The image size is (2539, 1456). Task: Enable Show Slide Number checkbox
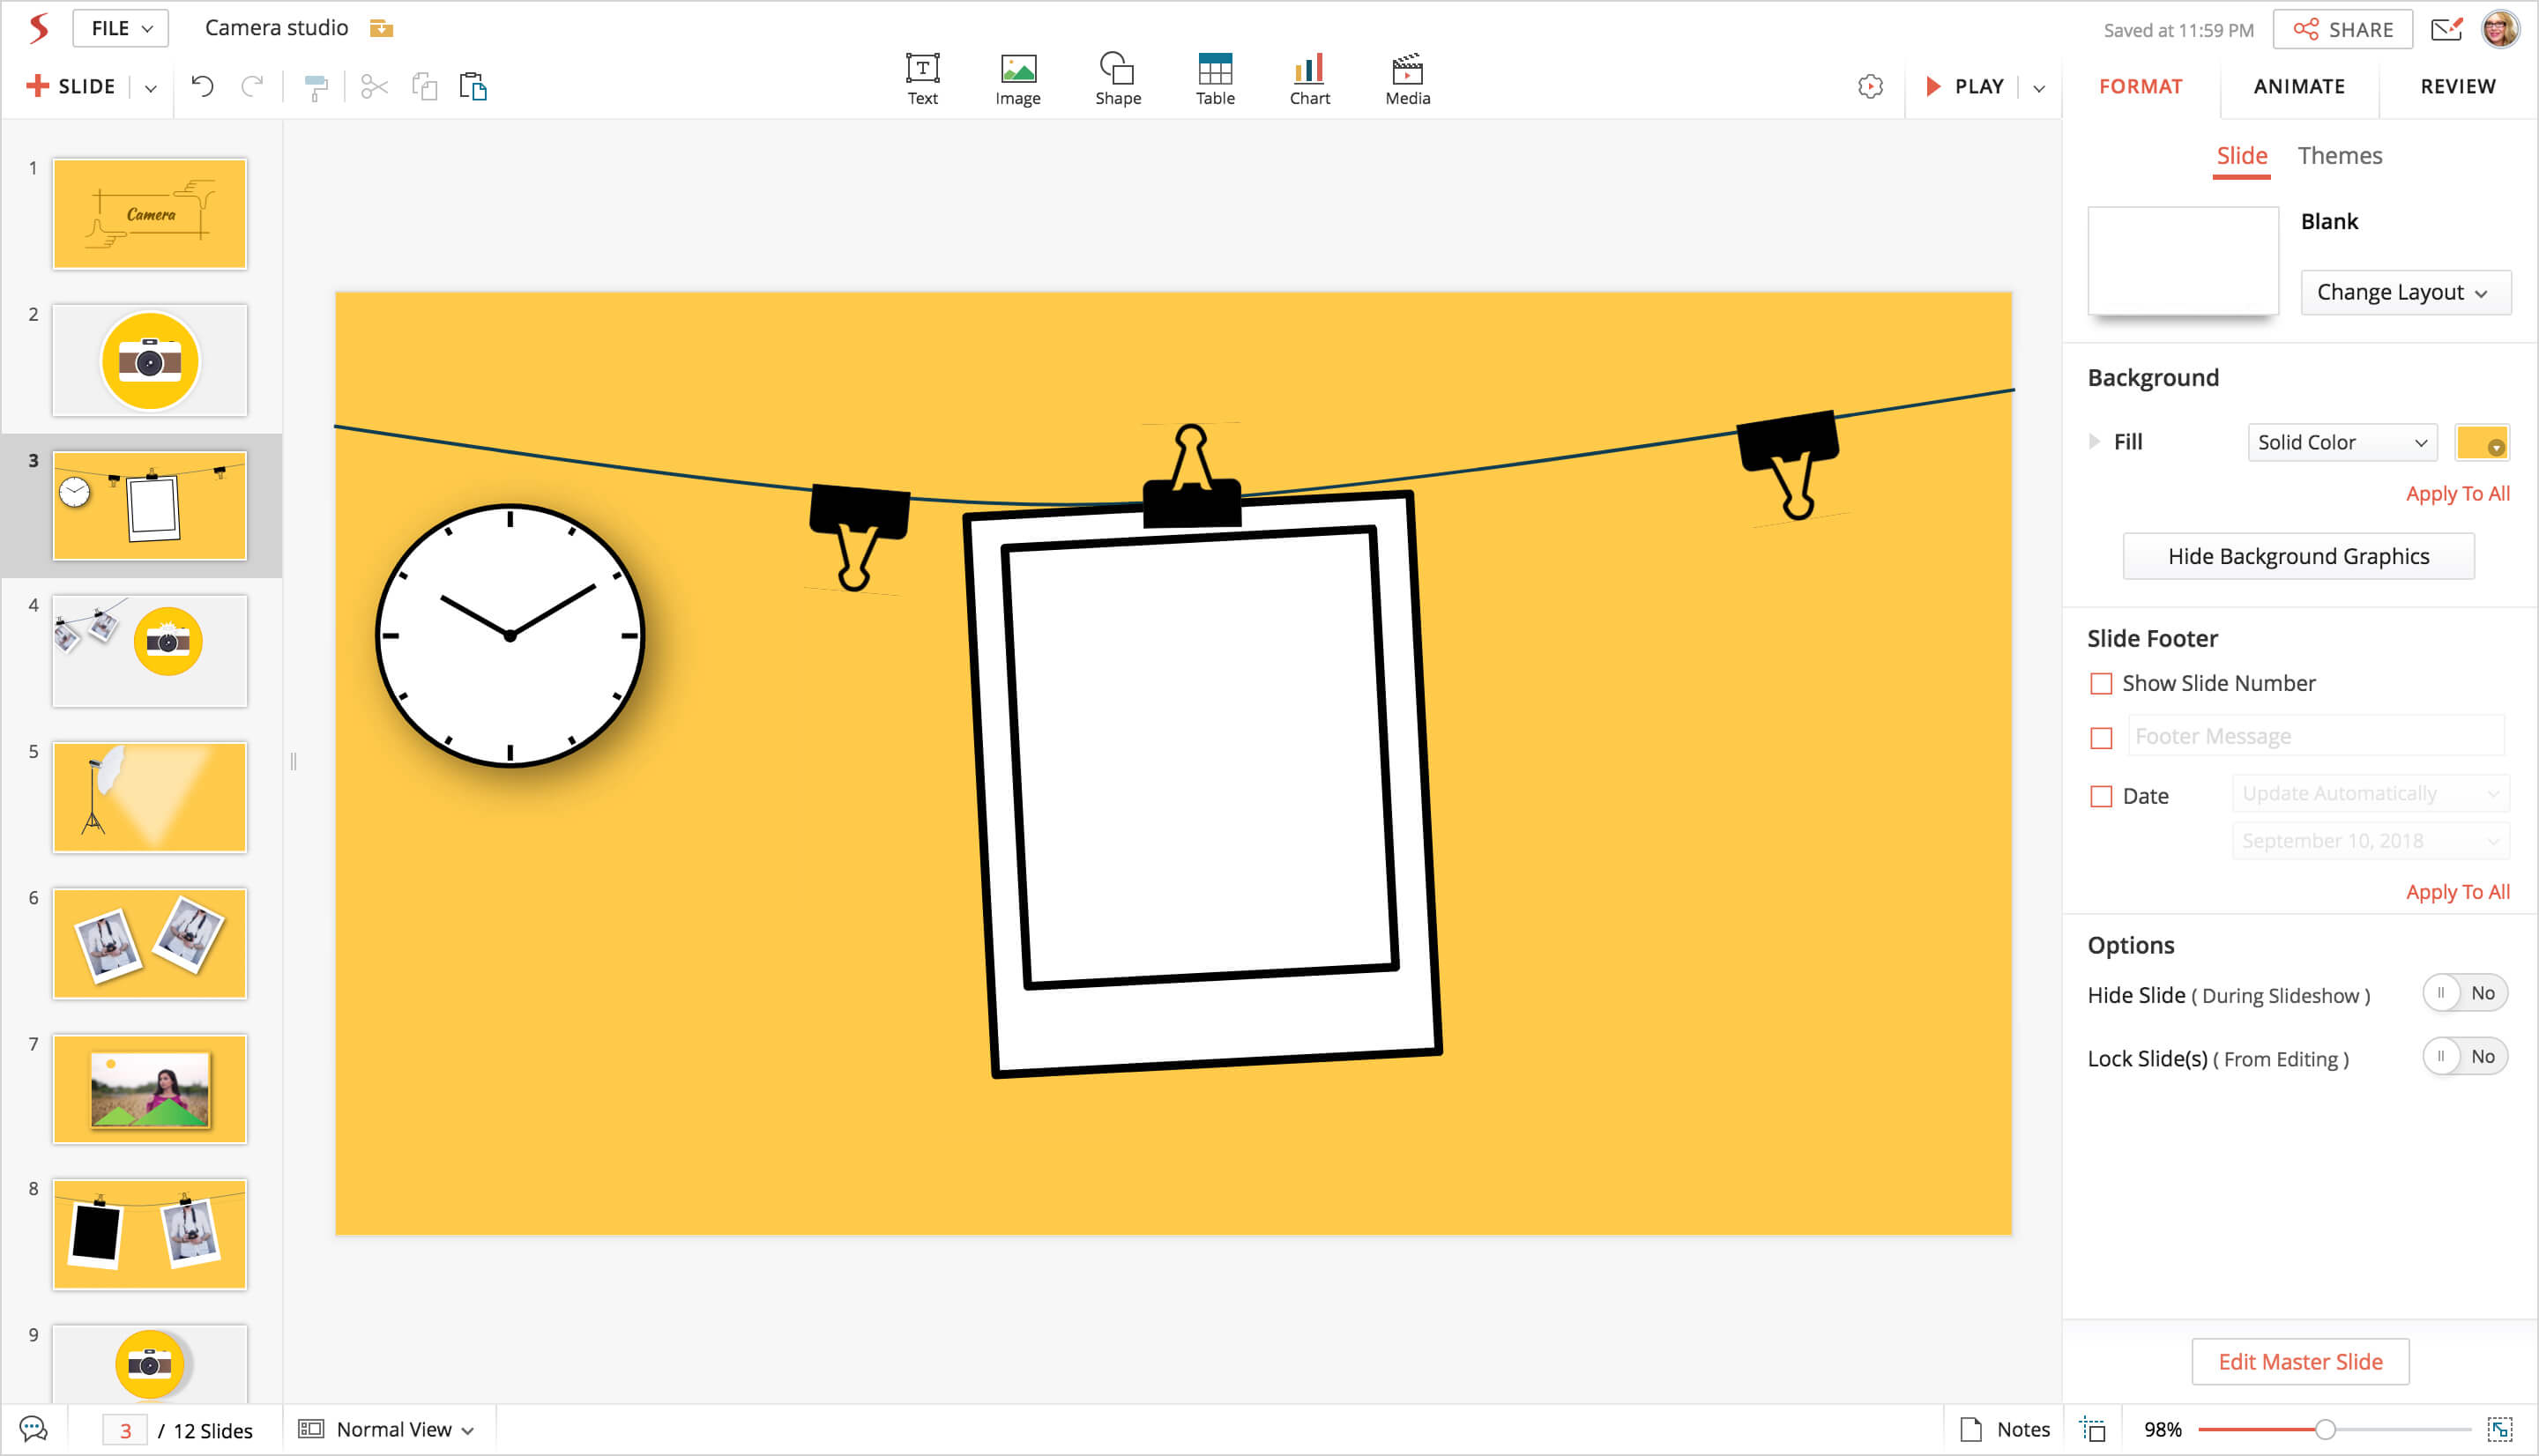2101,684
